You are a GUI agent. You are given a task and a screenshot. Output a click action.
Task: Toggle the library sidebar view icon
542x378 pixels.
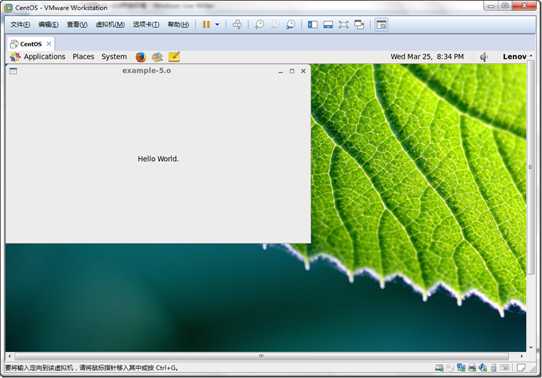click(x=313, y=25)
